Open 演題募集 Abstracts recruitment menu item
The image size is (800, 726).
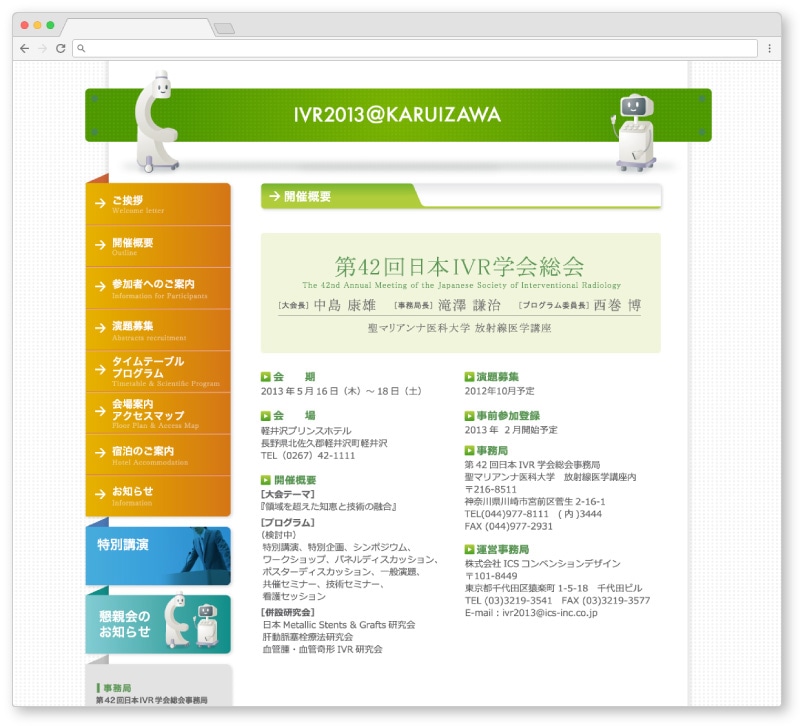point(158,330)
